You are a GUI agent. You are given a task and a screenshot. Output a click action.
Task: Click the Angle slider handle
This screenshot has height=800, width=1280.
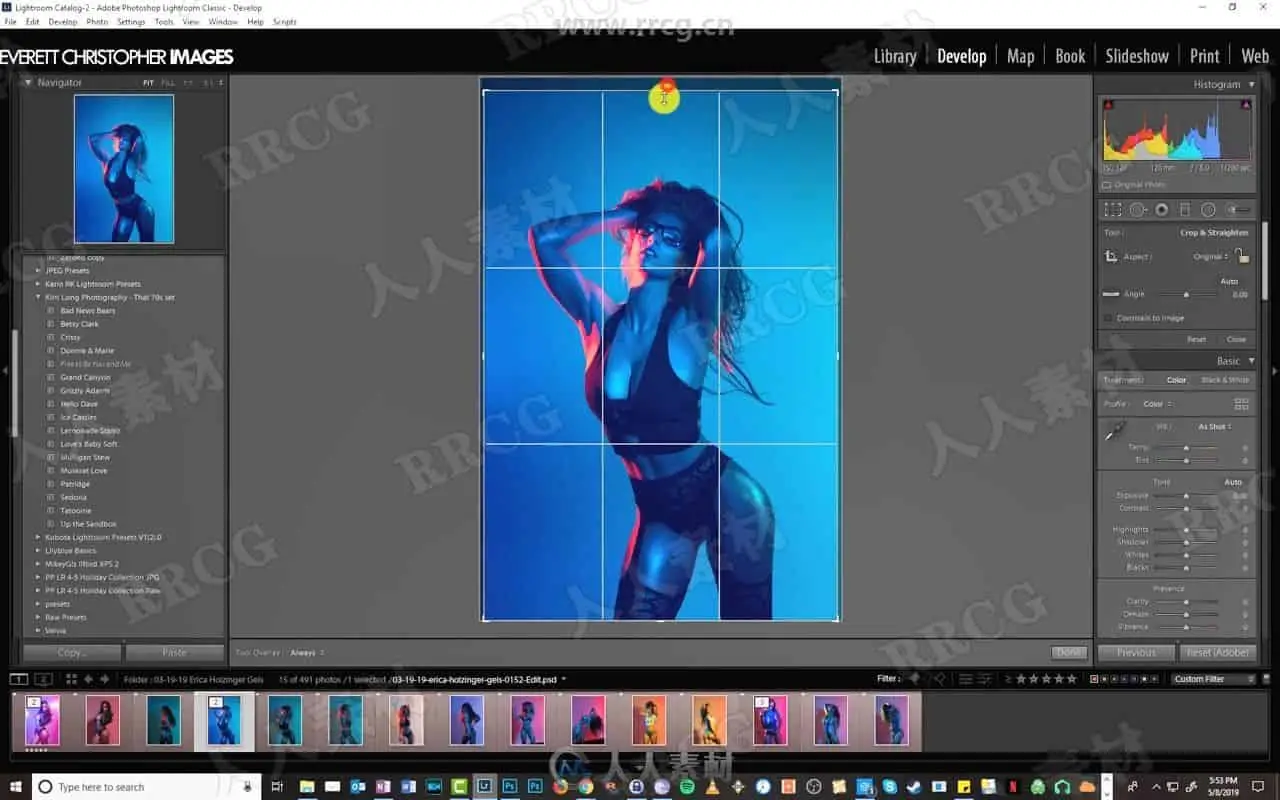pyautogui.click(x=1186, y=295)
